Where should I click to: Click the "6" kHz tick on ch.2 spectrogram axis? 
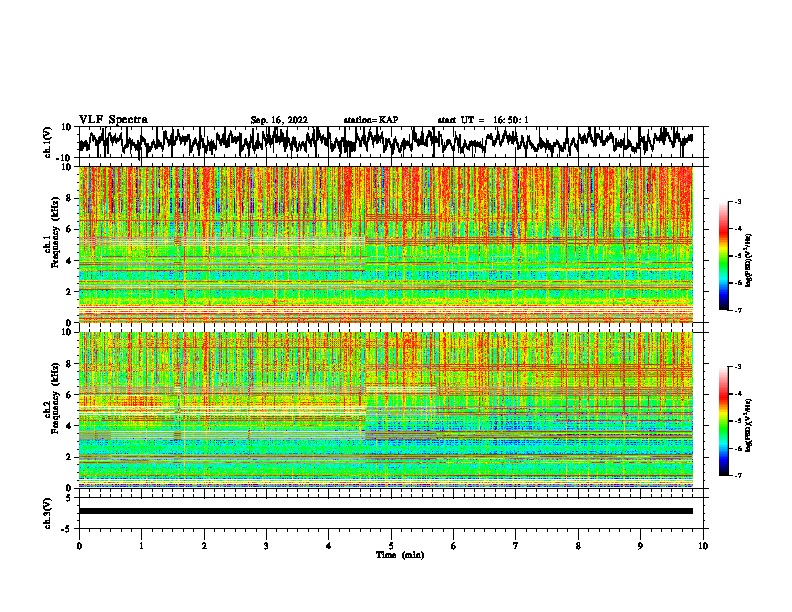[x=71, y=394]
